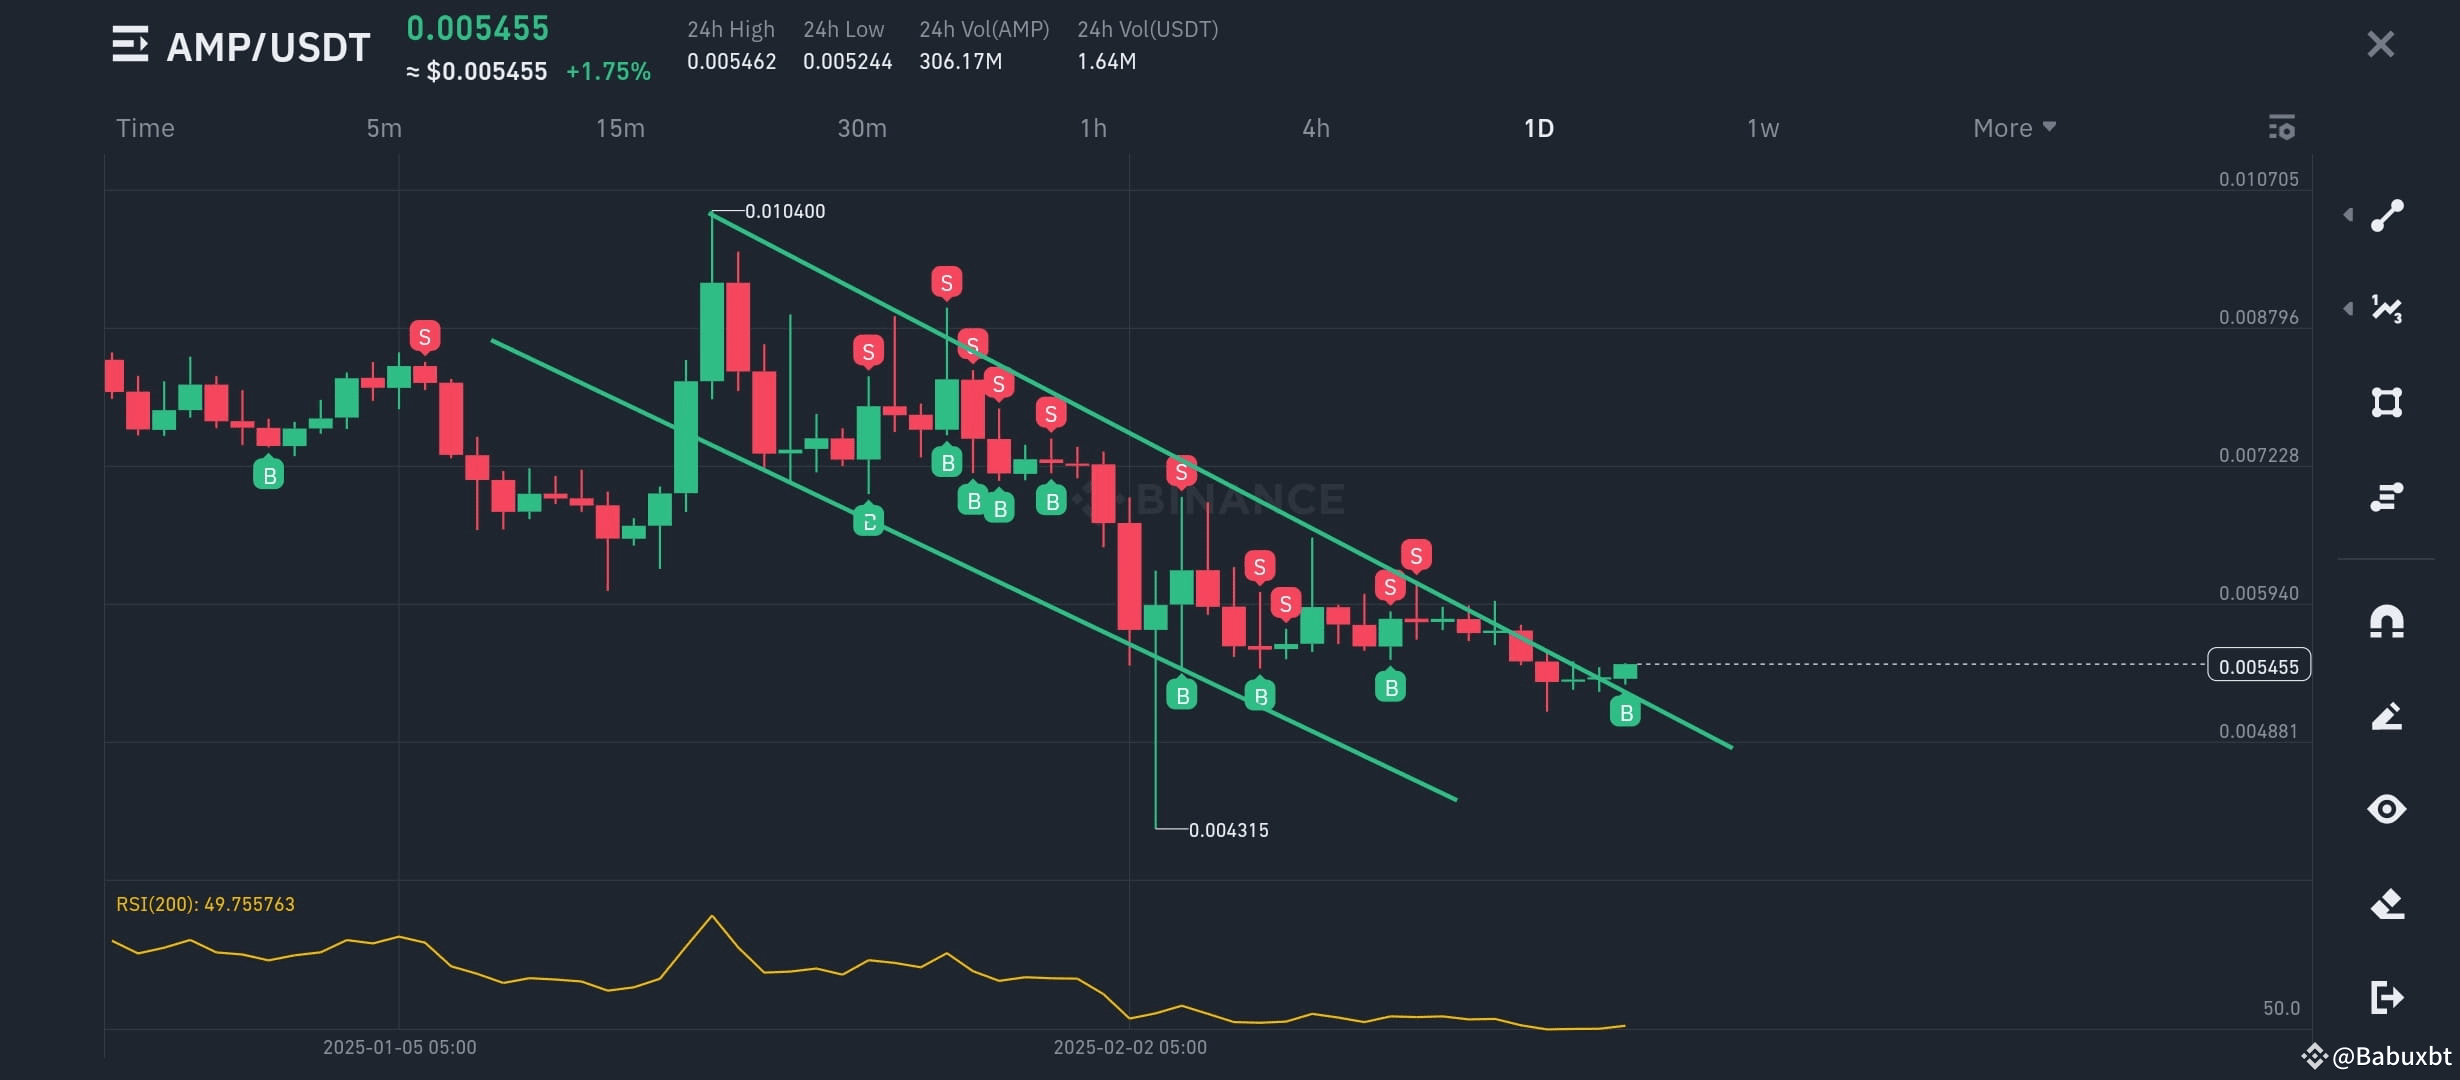
Task: Select the 1D interval tab
Action: tap(1539, 128)
